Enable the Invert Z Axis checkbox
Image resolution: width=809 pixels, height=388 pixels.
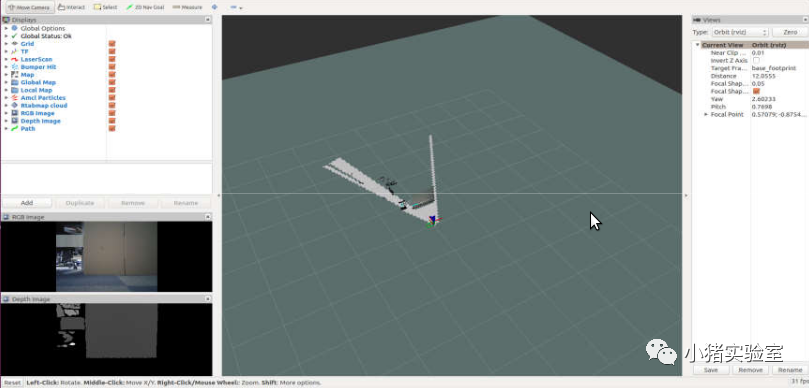click(x=756, y=60)
